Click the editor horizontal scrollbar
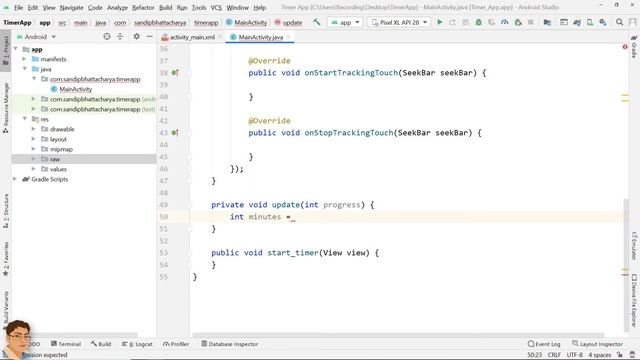640x360 pixels. 398,335
